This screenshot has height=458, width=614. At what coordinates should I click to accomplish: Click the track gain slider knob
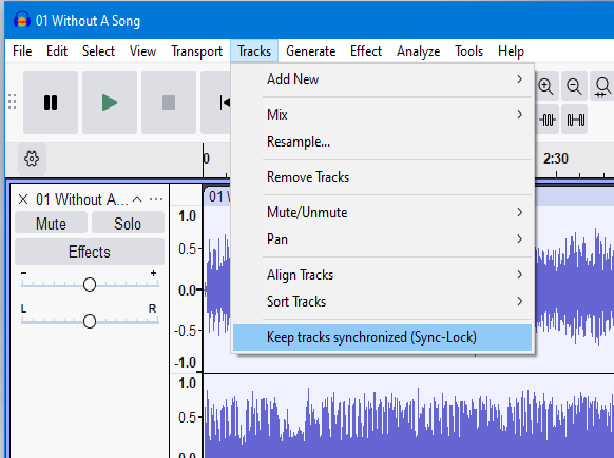(89, 285)
